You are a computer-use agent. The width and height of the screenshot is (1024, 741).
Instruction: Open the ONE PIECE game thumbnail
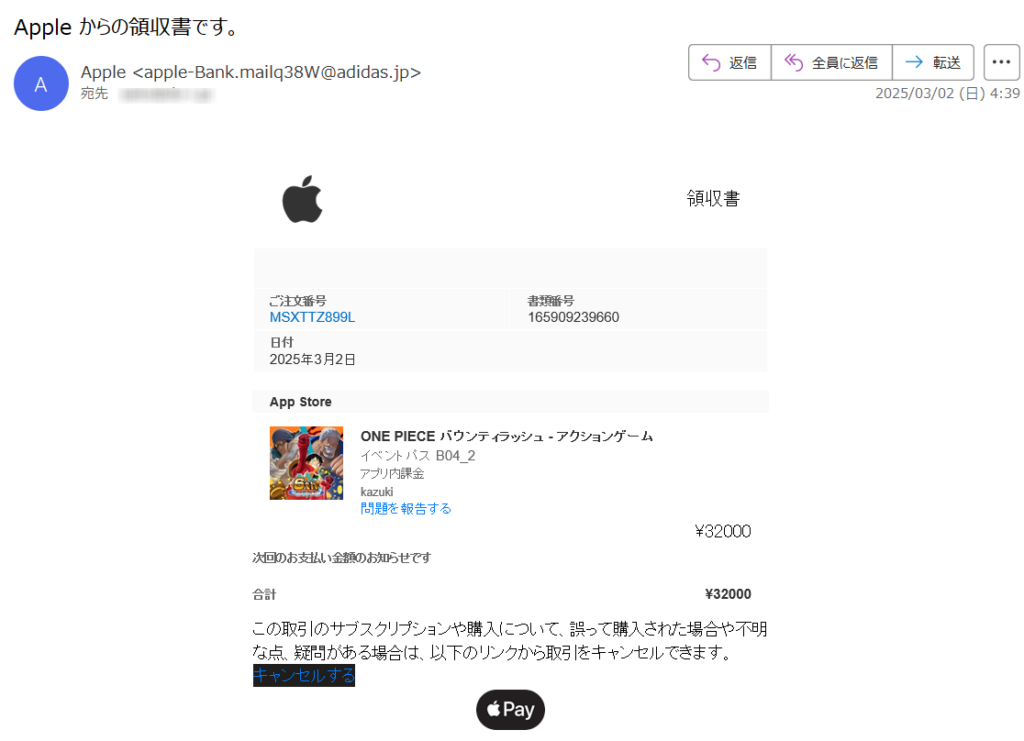[306, 463]
